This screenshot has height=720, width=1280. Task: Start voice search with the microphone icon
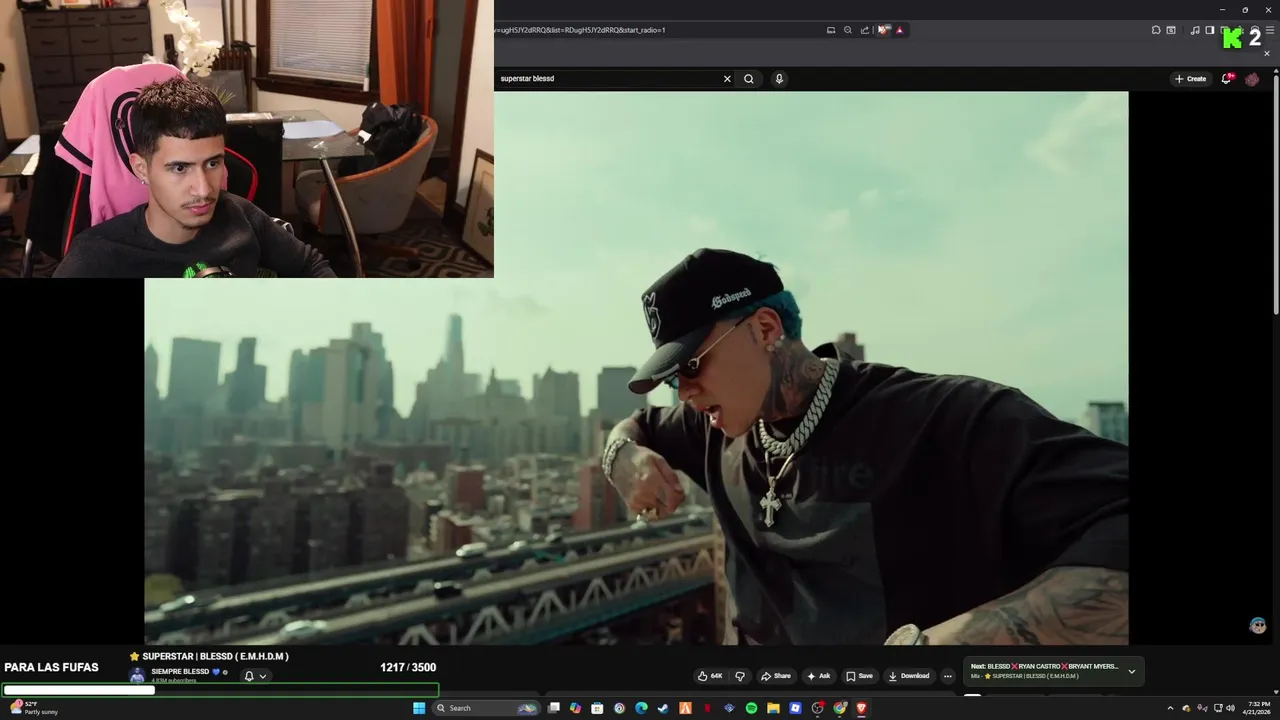point(779,79)
